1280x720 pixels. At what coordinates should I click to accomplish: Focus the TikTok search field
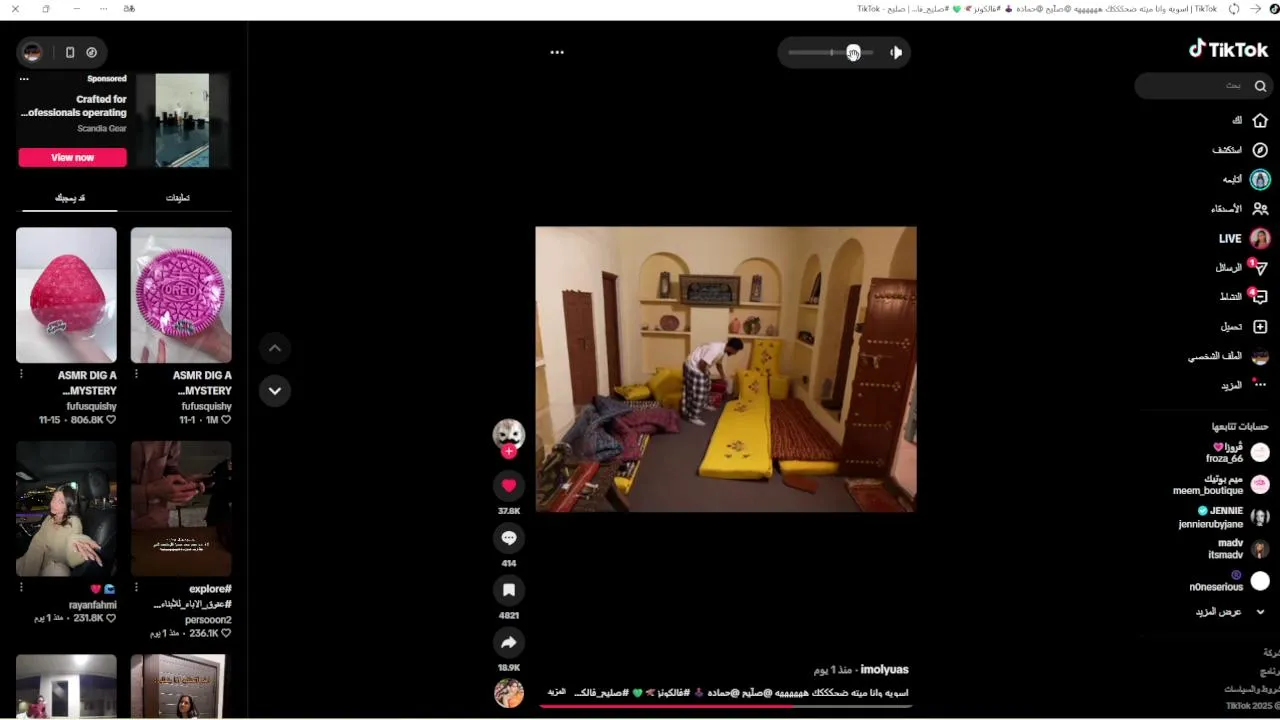tap(1203, 86)
